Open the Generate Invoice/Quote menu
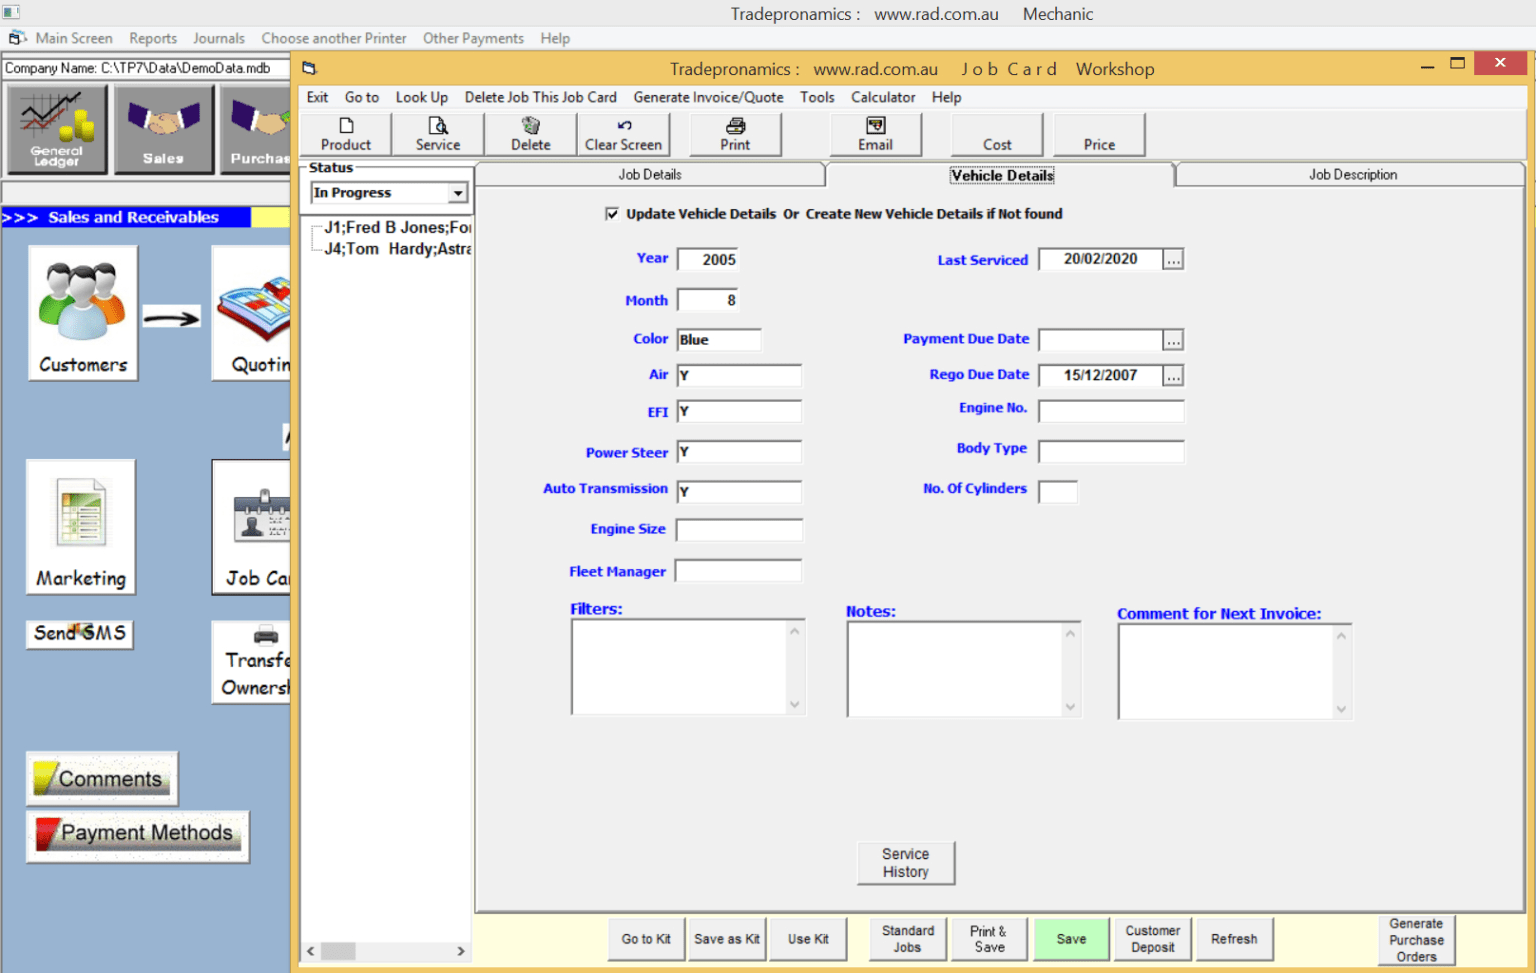This screenshot has height=973, width=1536. [x=708, y=97]
